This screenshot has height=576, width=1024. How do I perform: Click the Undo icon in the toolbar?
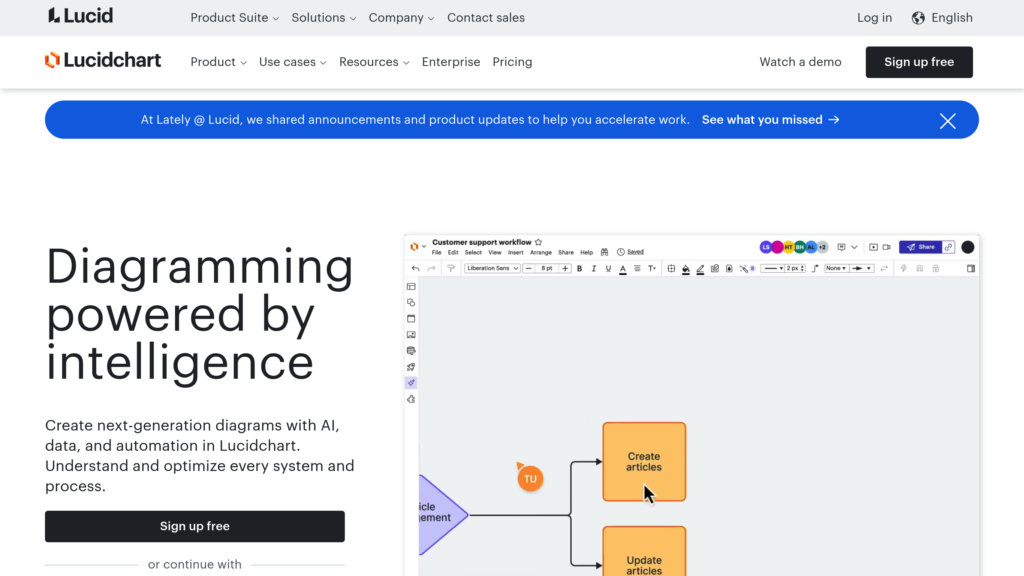coord(414,268)
